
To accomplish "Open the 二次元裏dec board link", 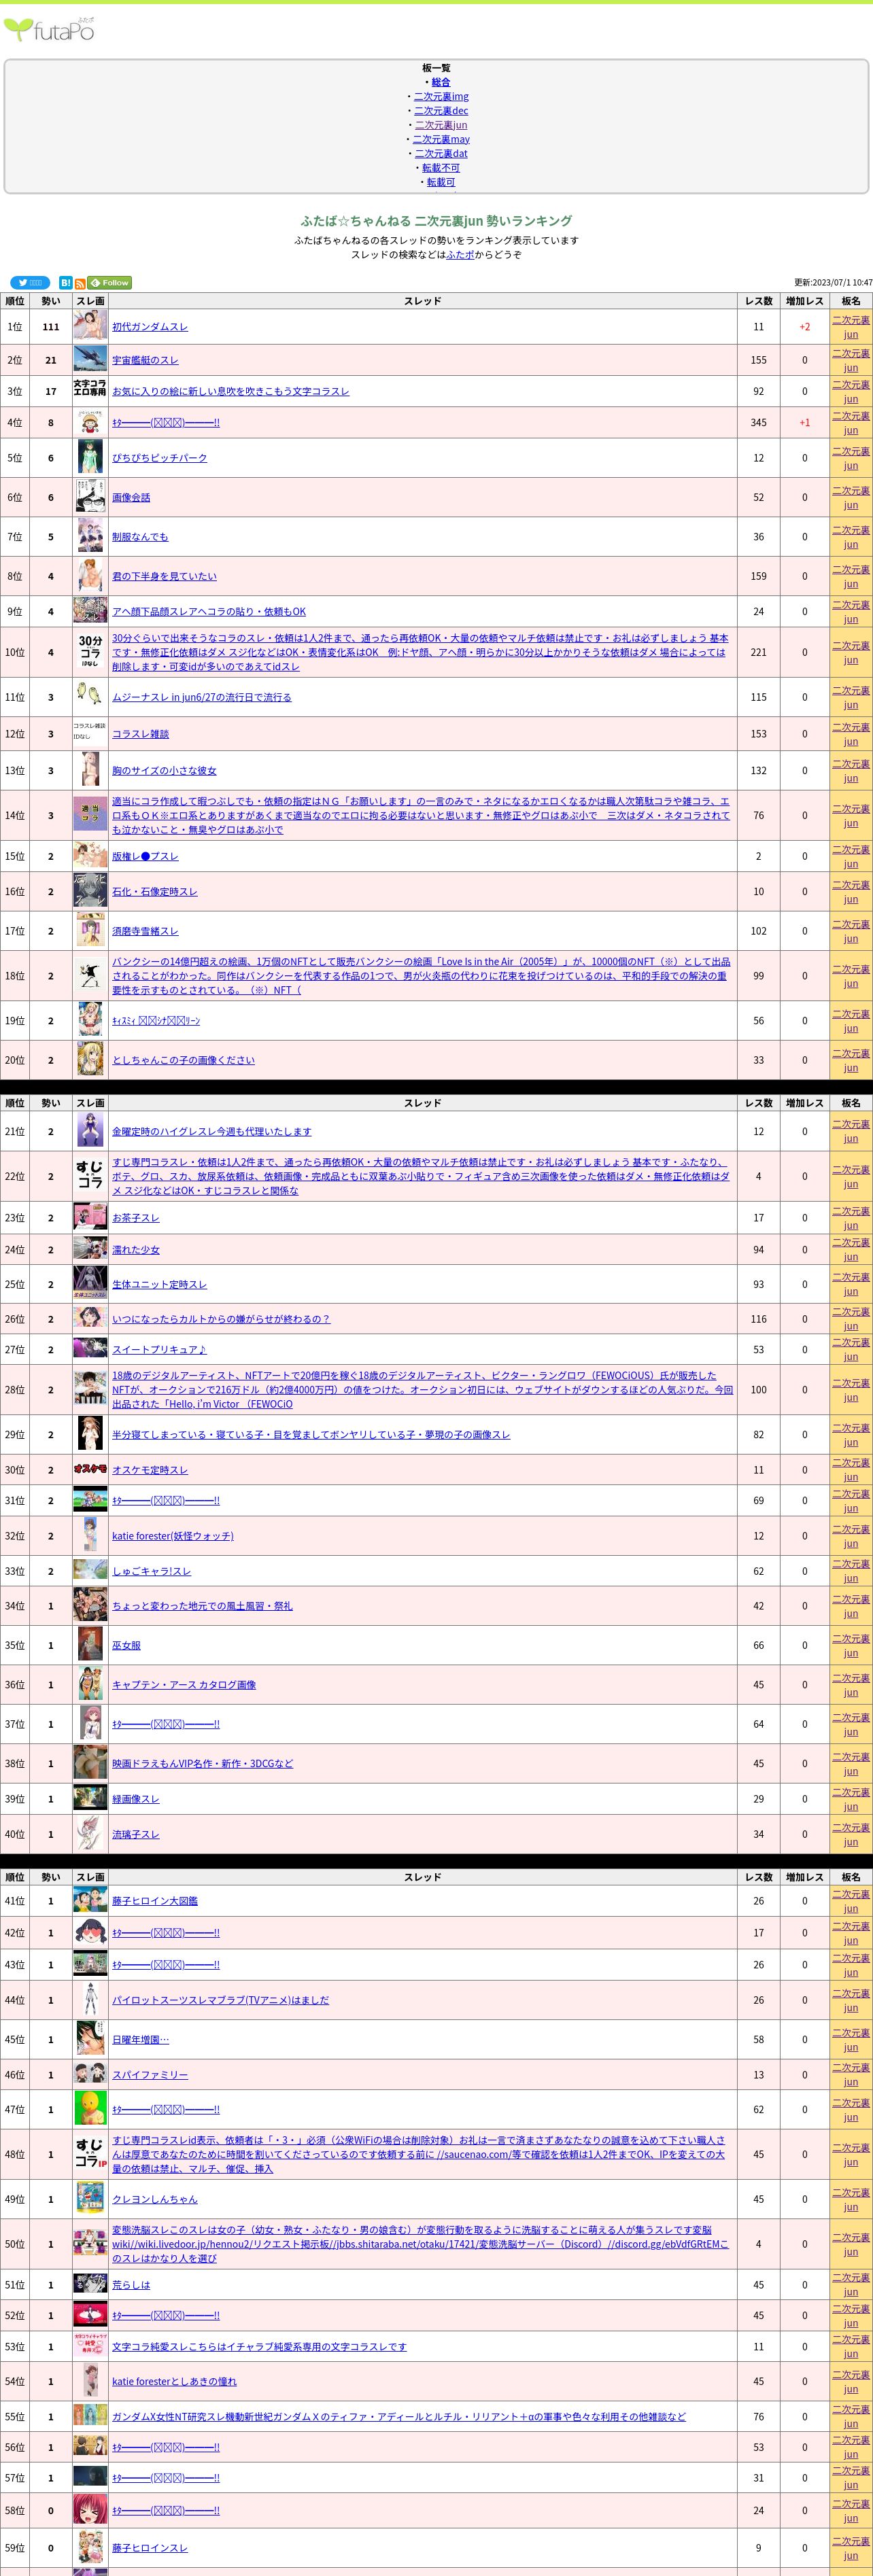I will (x=441, y=111).
